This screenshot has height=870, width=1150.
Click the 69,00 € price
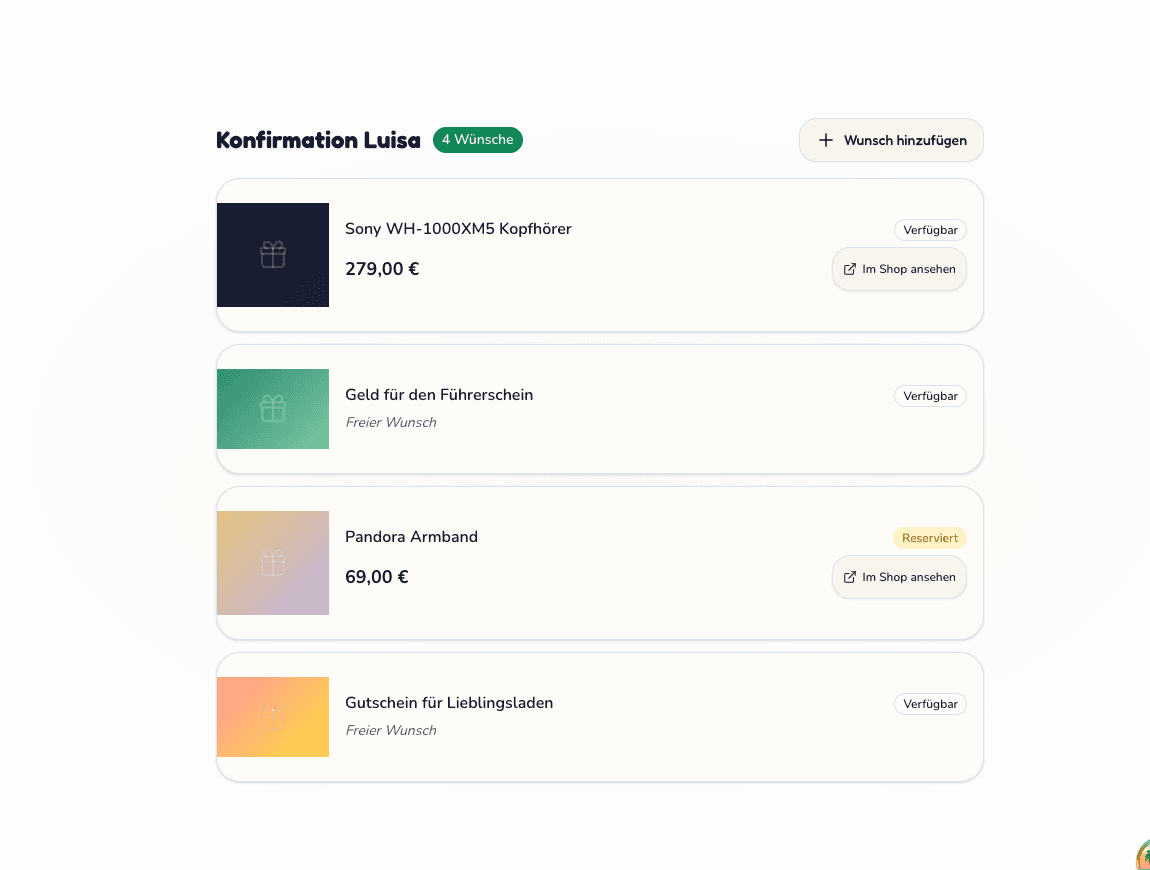377,577
